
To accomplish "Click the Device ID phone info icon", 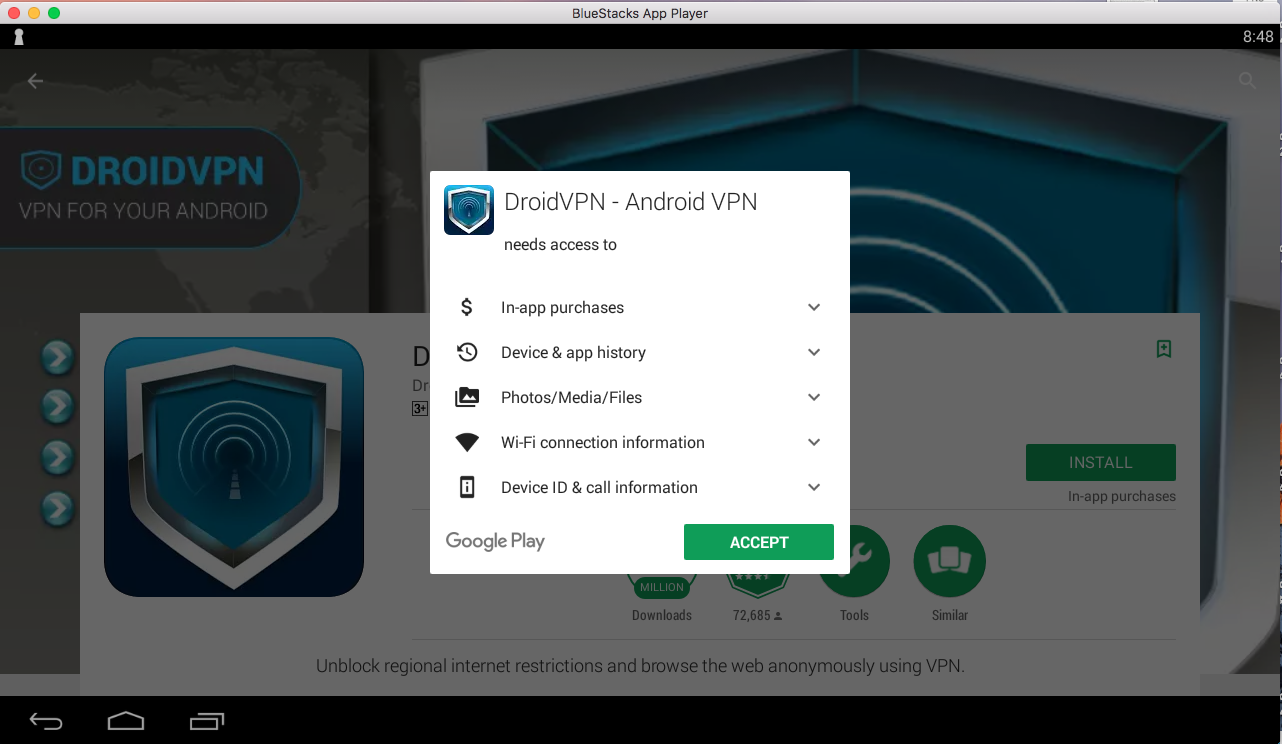I will click(467, 487).
